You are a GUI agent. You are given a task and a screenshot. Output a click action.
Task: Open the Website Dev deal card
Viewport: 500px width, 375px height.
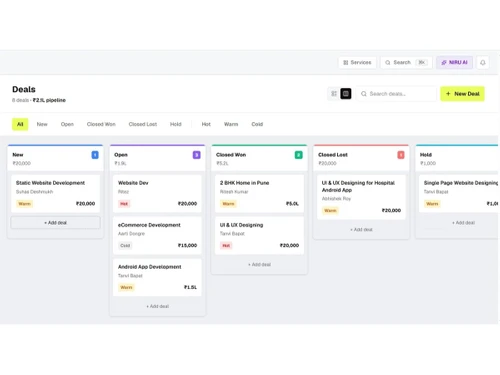(x=157, y=194)
